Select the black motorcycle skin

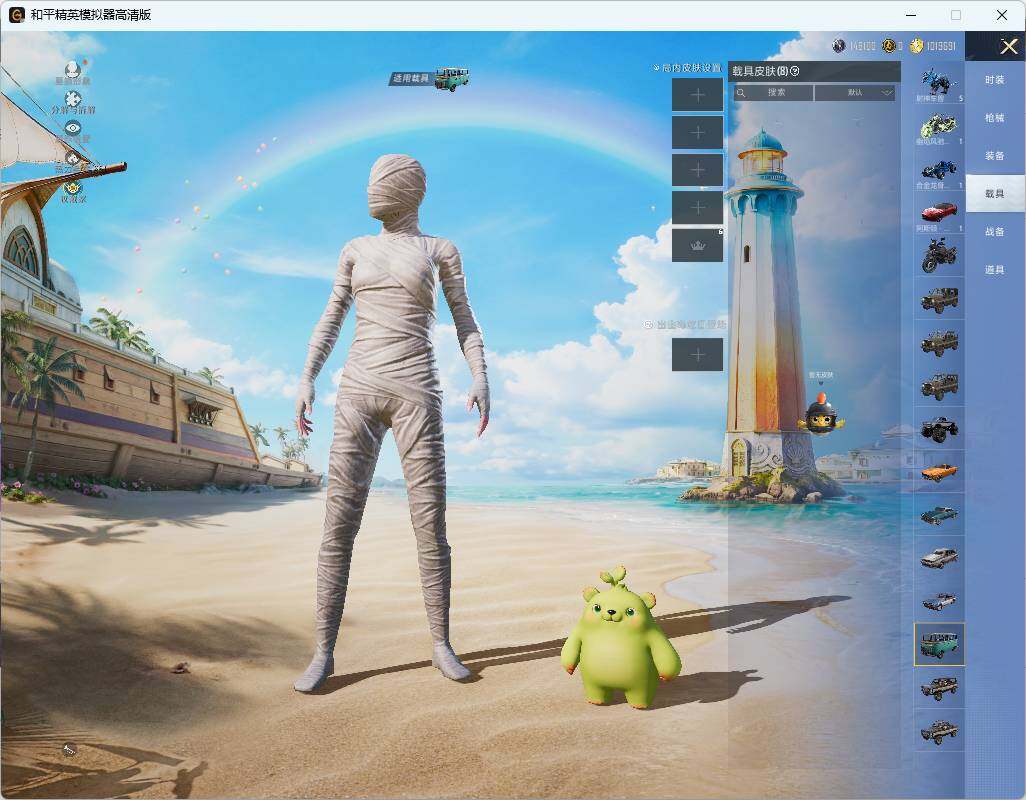939,255
